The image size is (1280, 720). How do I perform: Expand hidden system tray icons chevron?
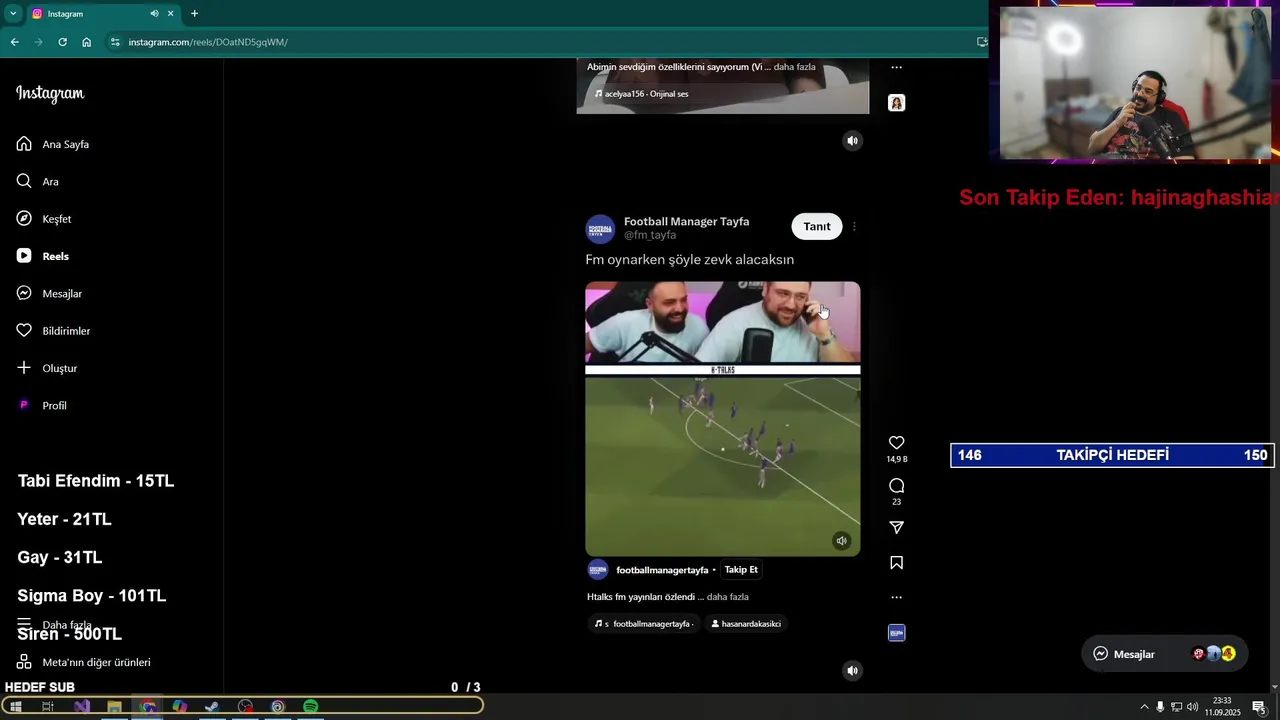1144,707
